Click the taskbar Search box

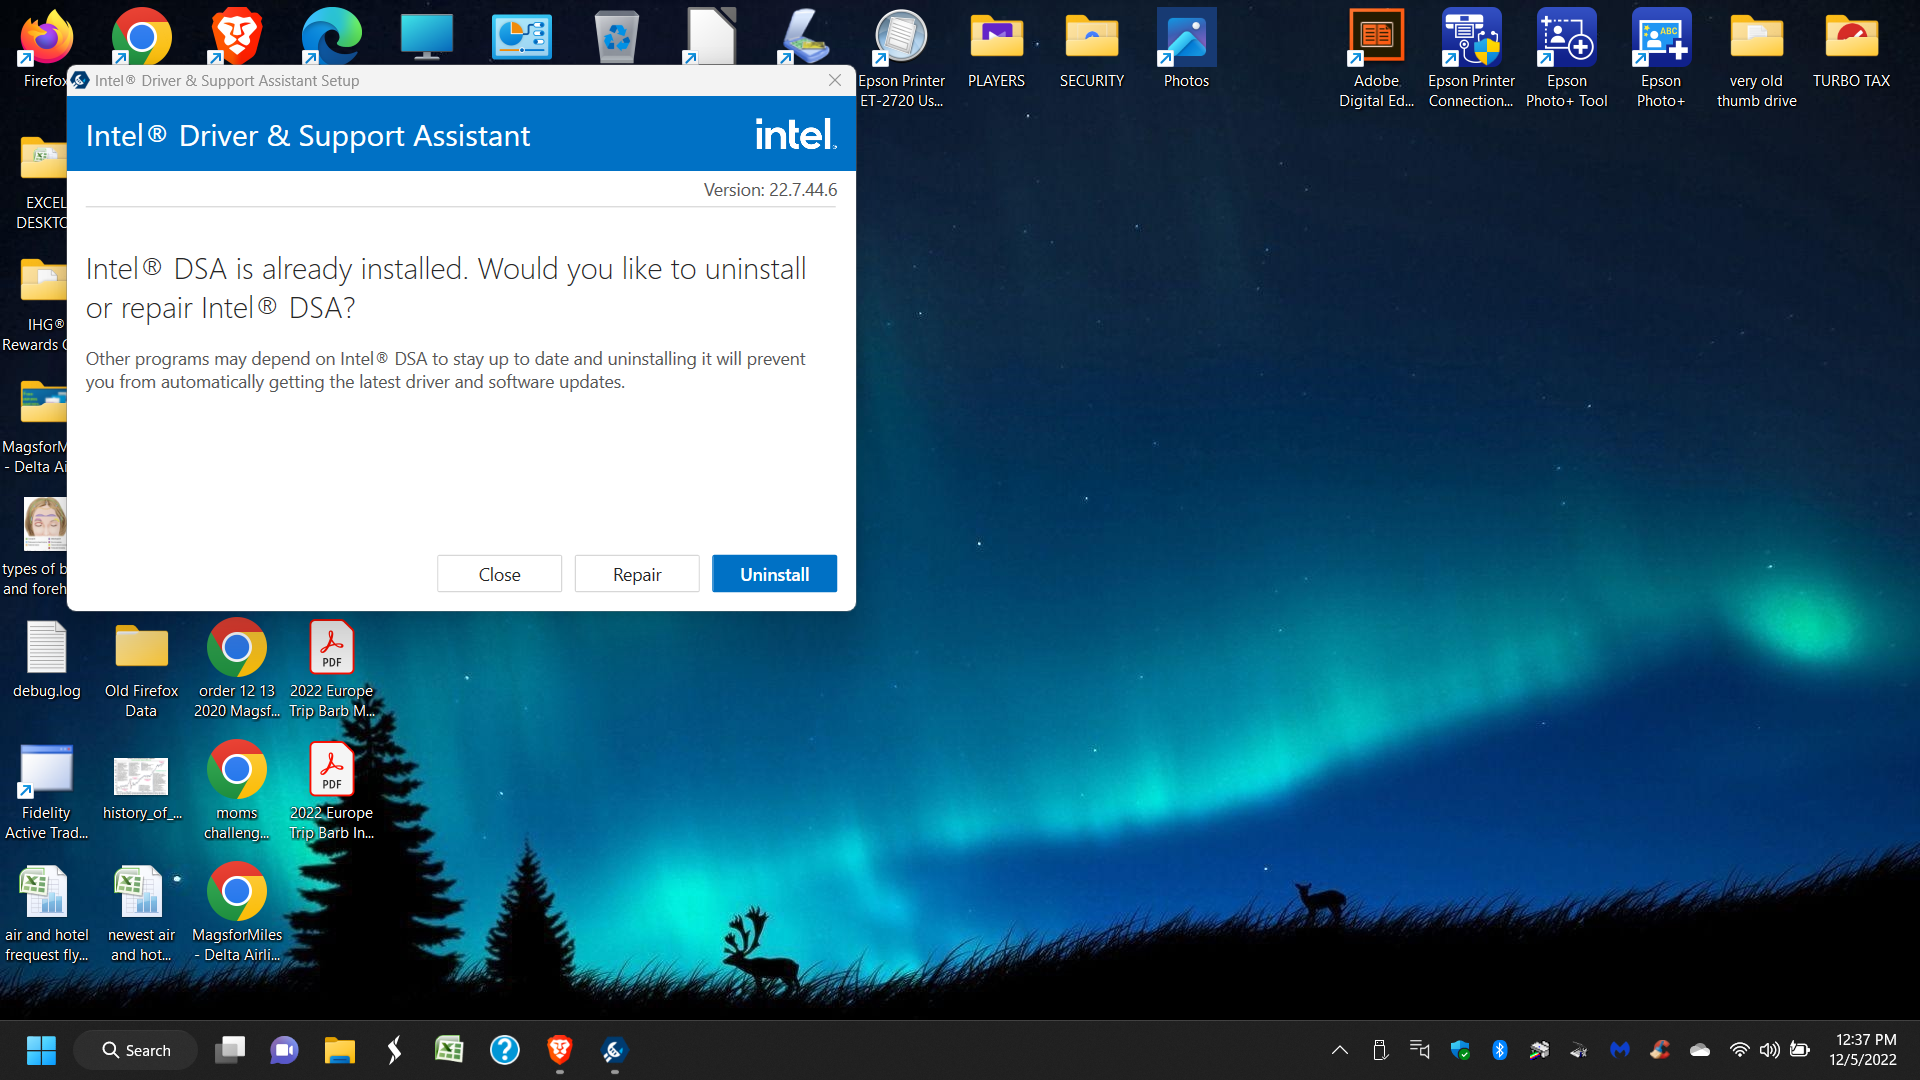tap(135, 1050)
